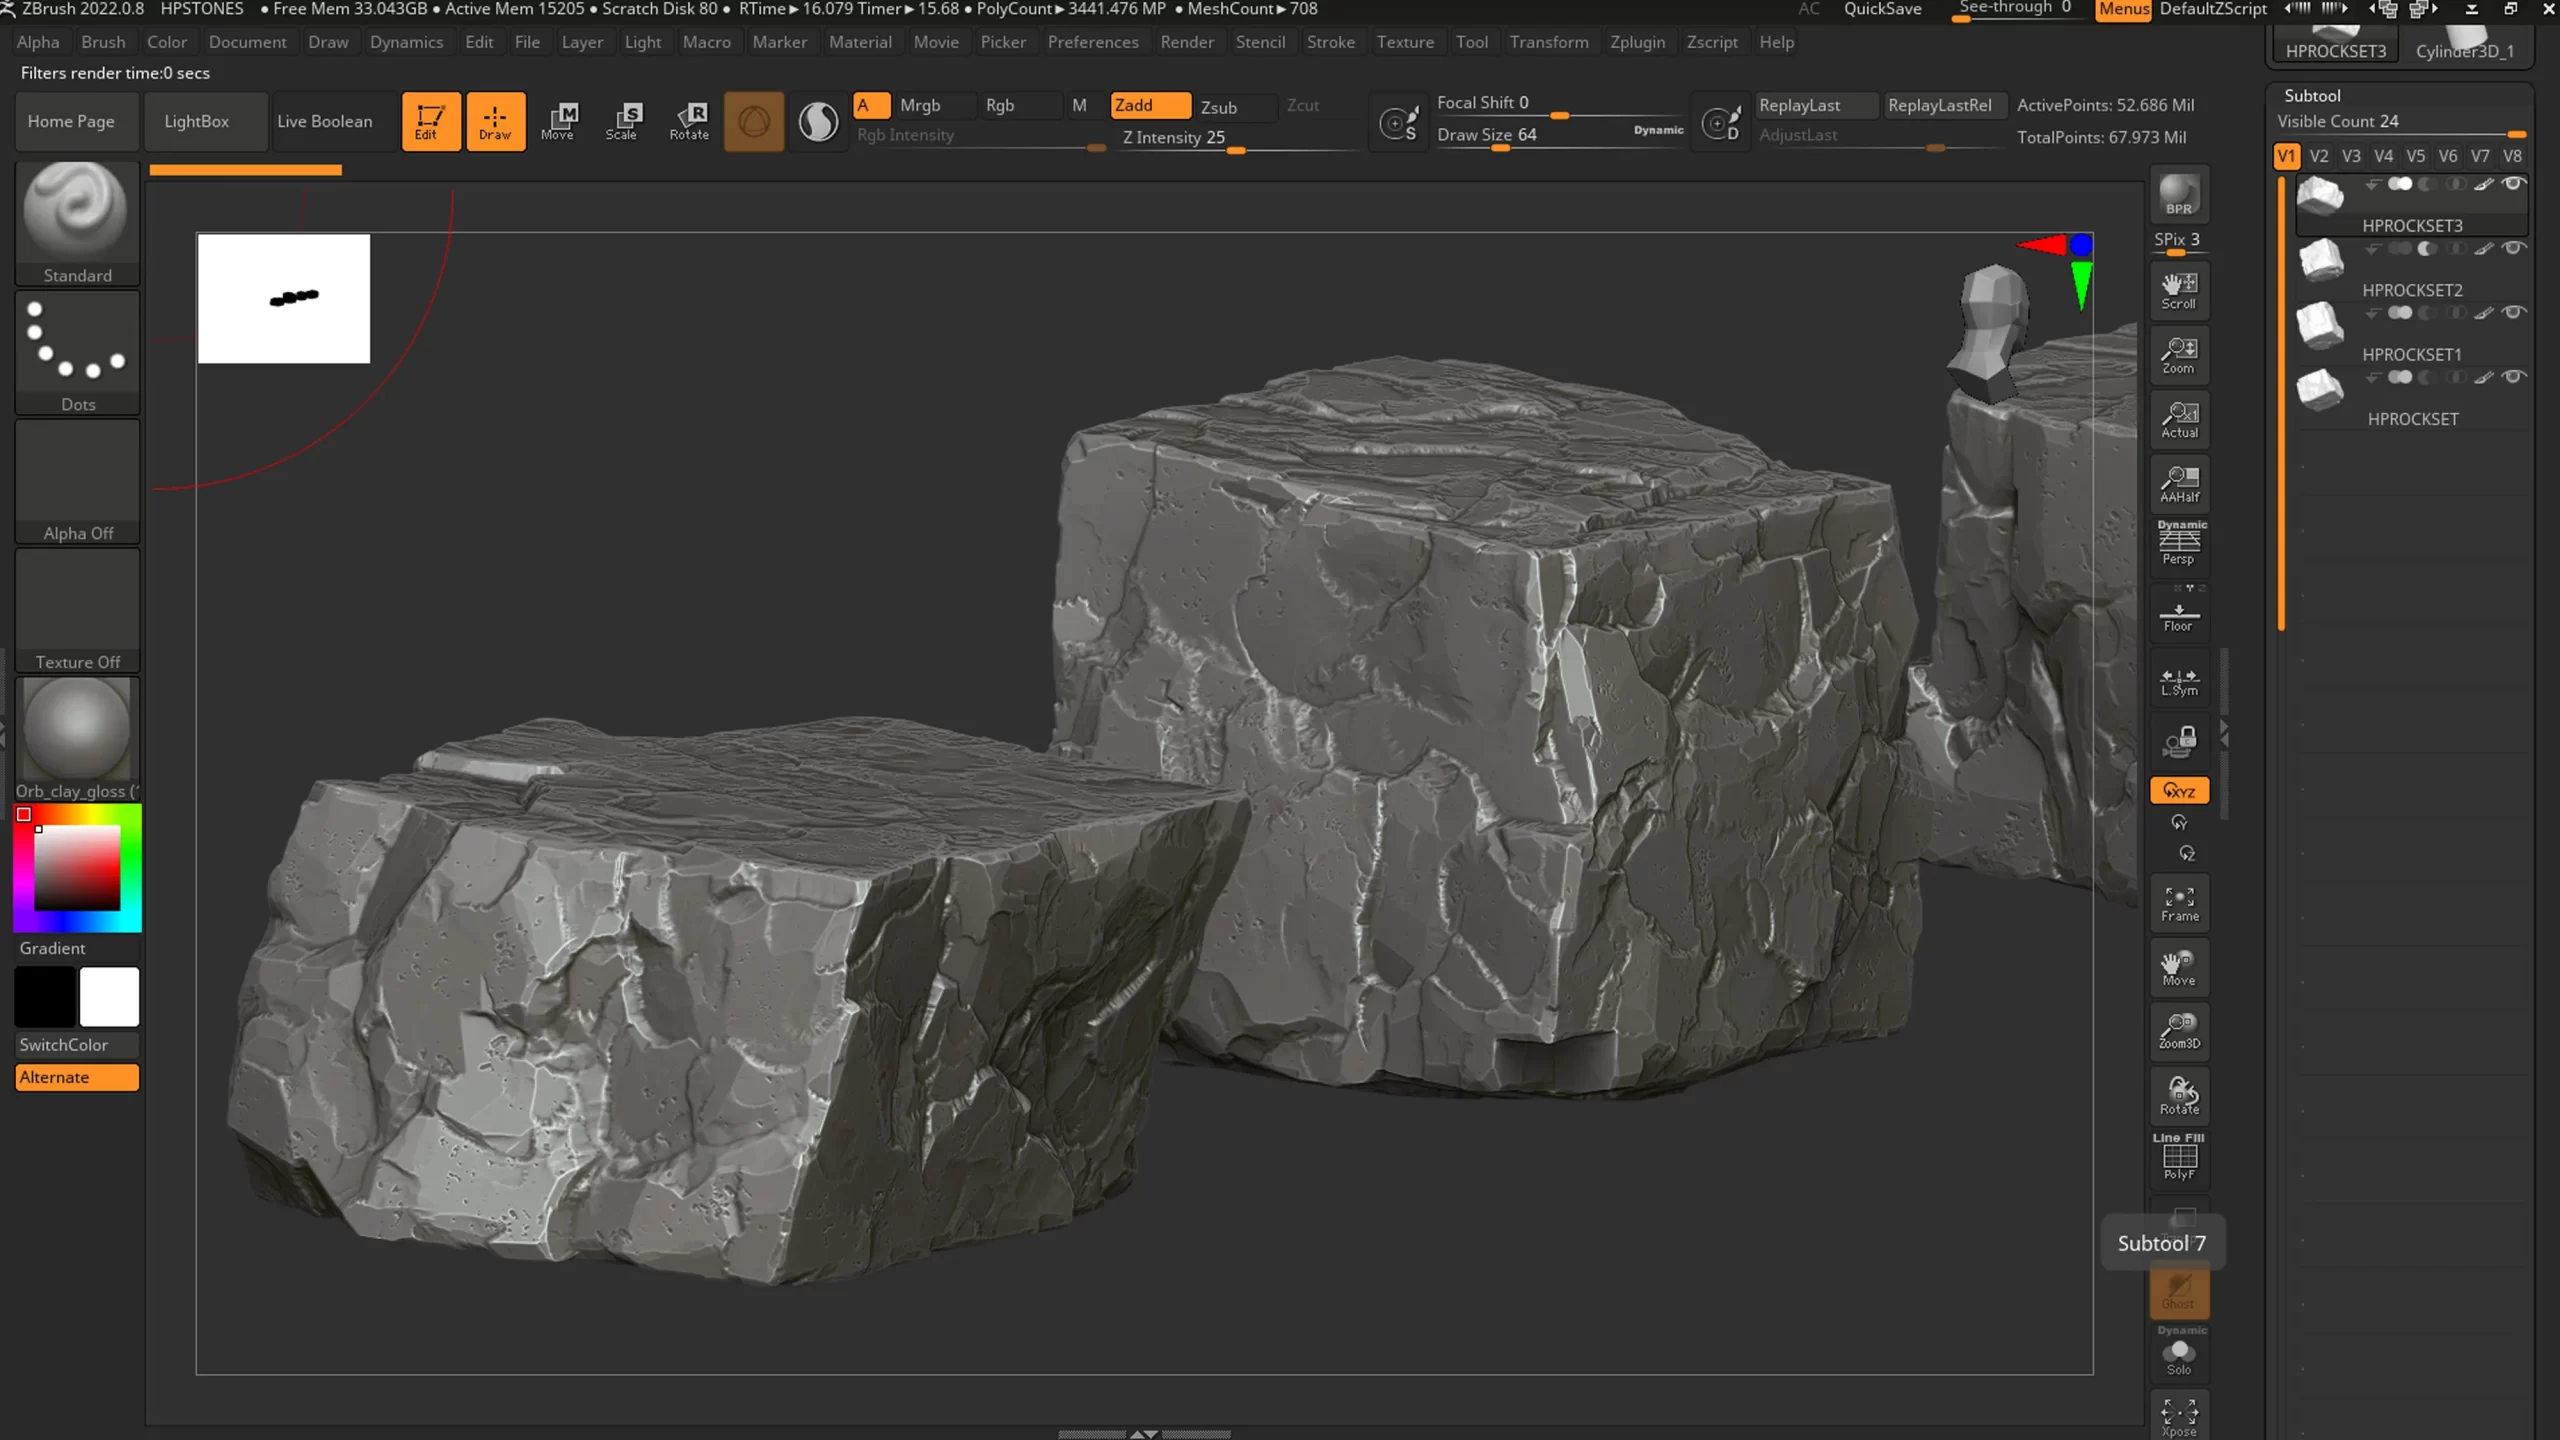Open the Preferences menu

(x=1092, y=42)
